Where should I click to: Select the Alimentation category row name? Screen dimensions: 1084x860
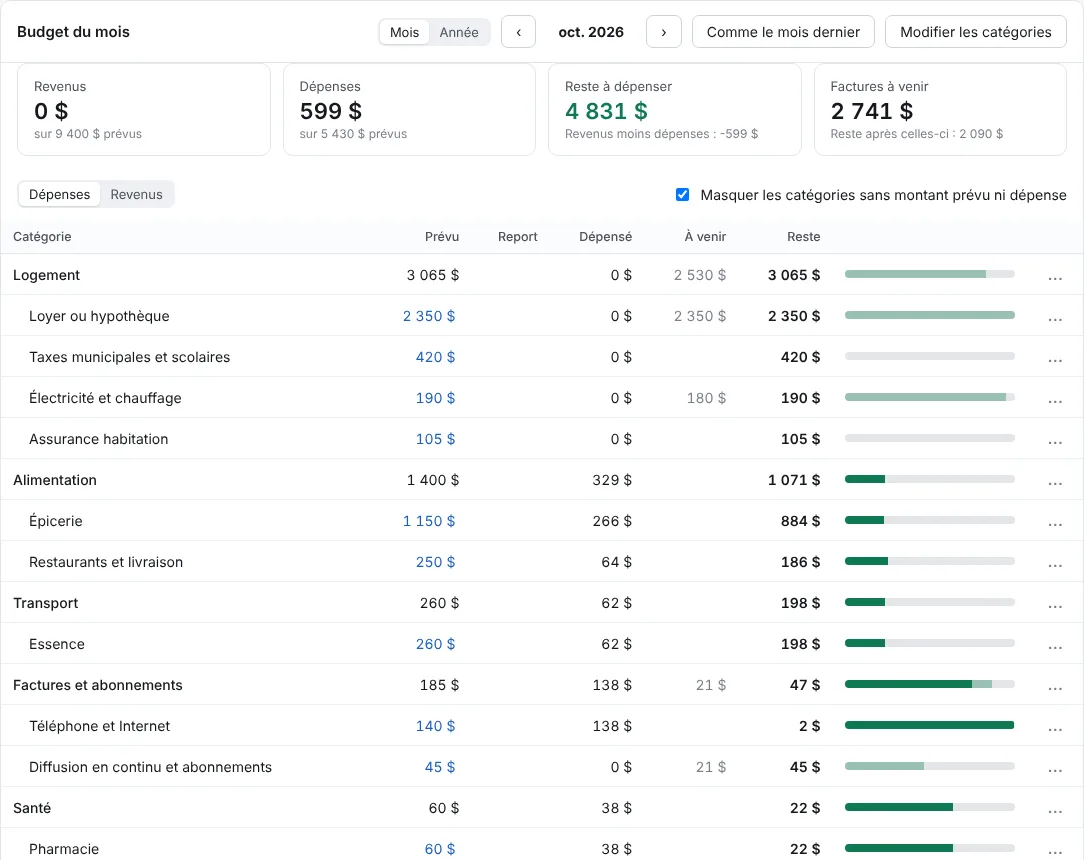point(55,480)
